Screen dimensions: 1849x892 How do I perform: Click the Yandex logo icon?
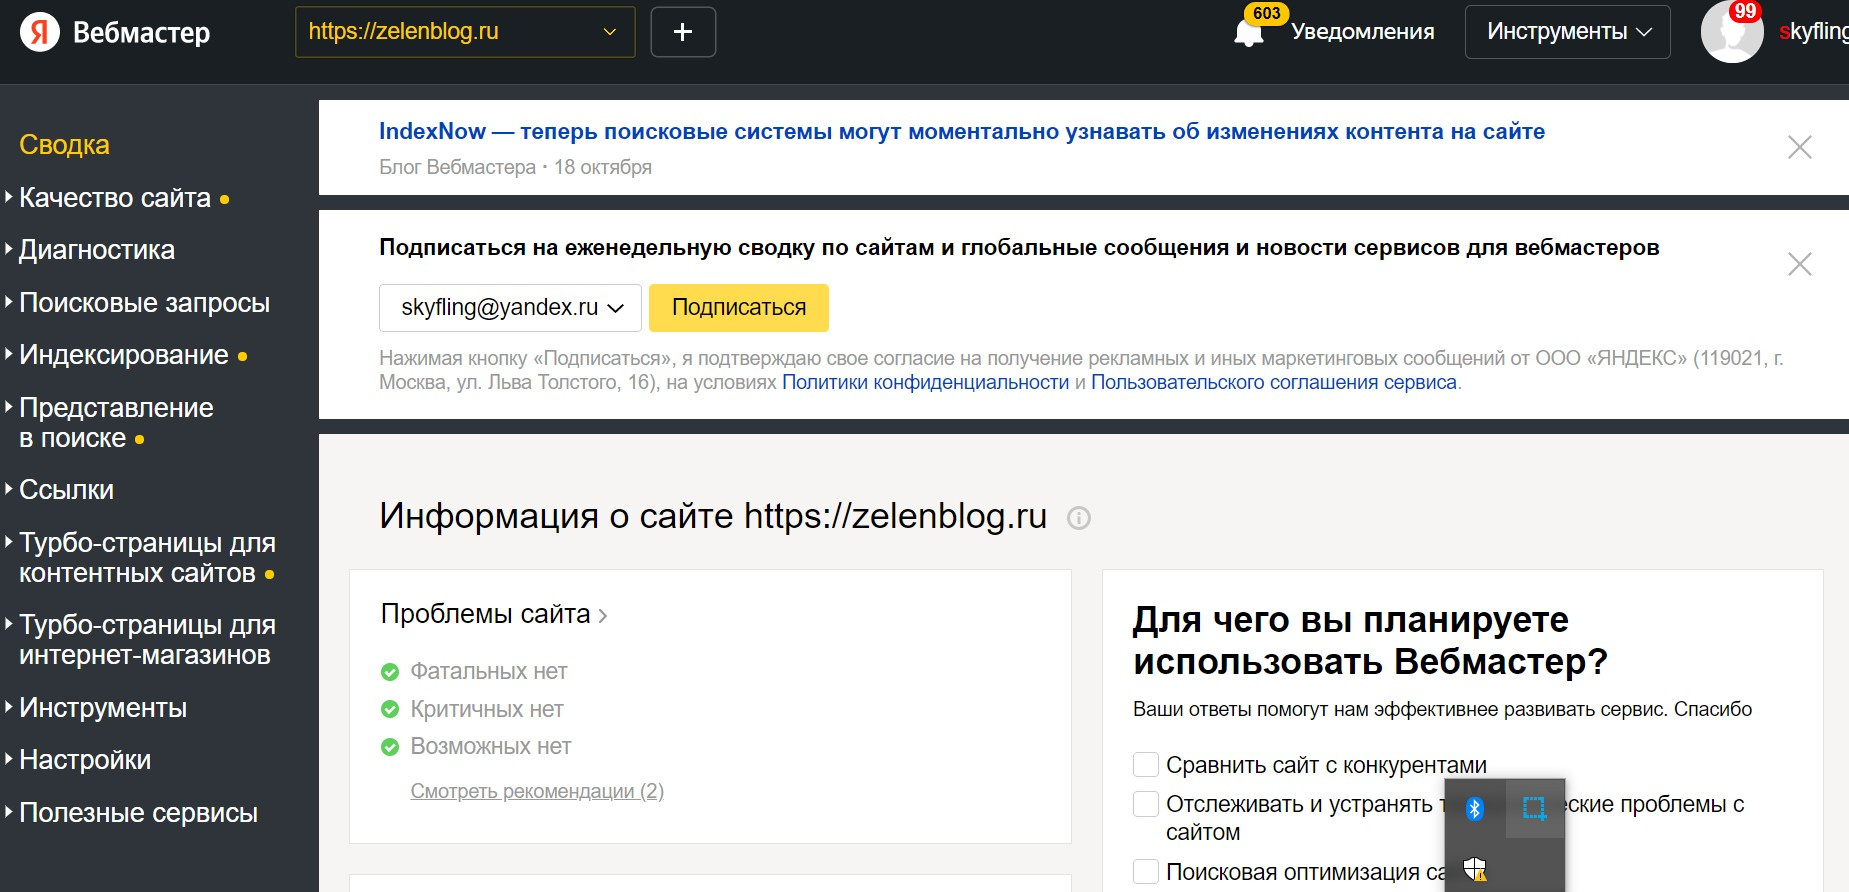40,32
